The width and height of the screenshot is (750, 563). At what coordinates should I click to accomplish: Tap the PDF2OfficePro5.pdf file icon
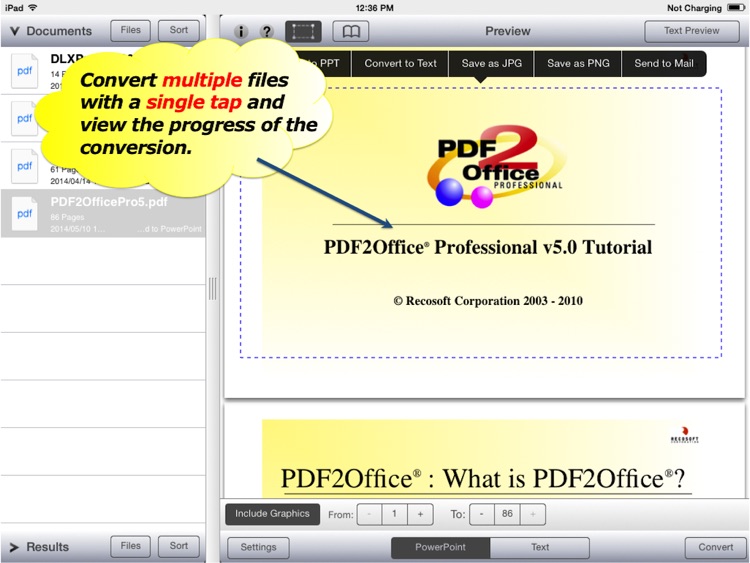coord(24,213)
